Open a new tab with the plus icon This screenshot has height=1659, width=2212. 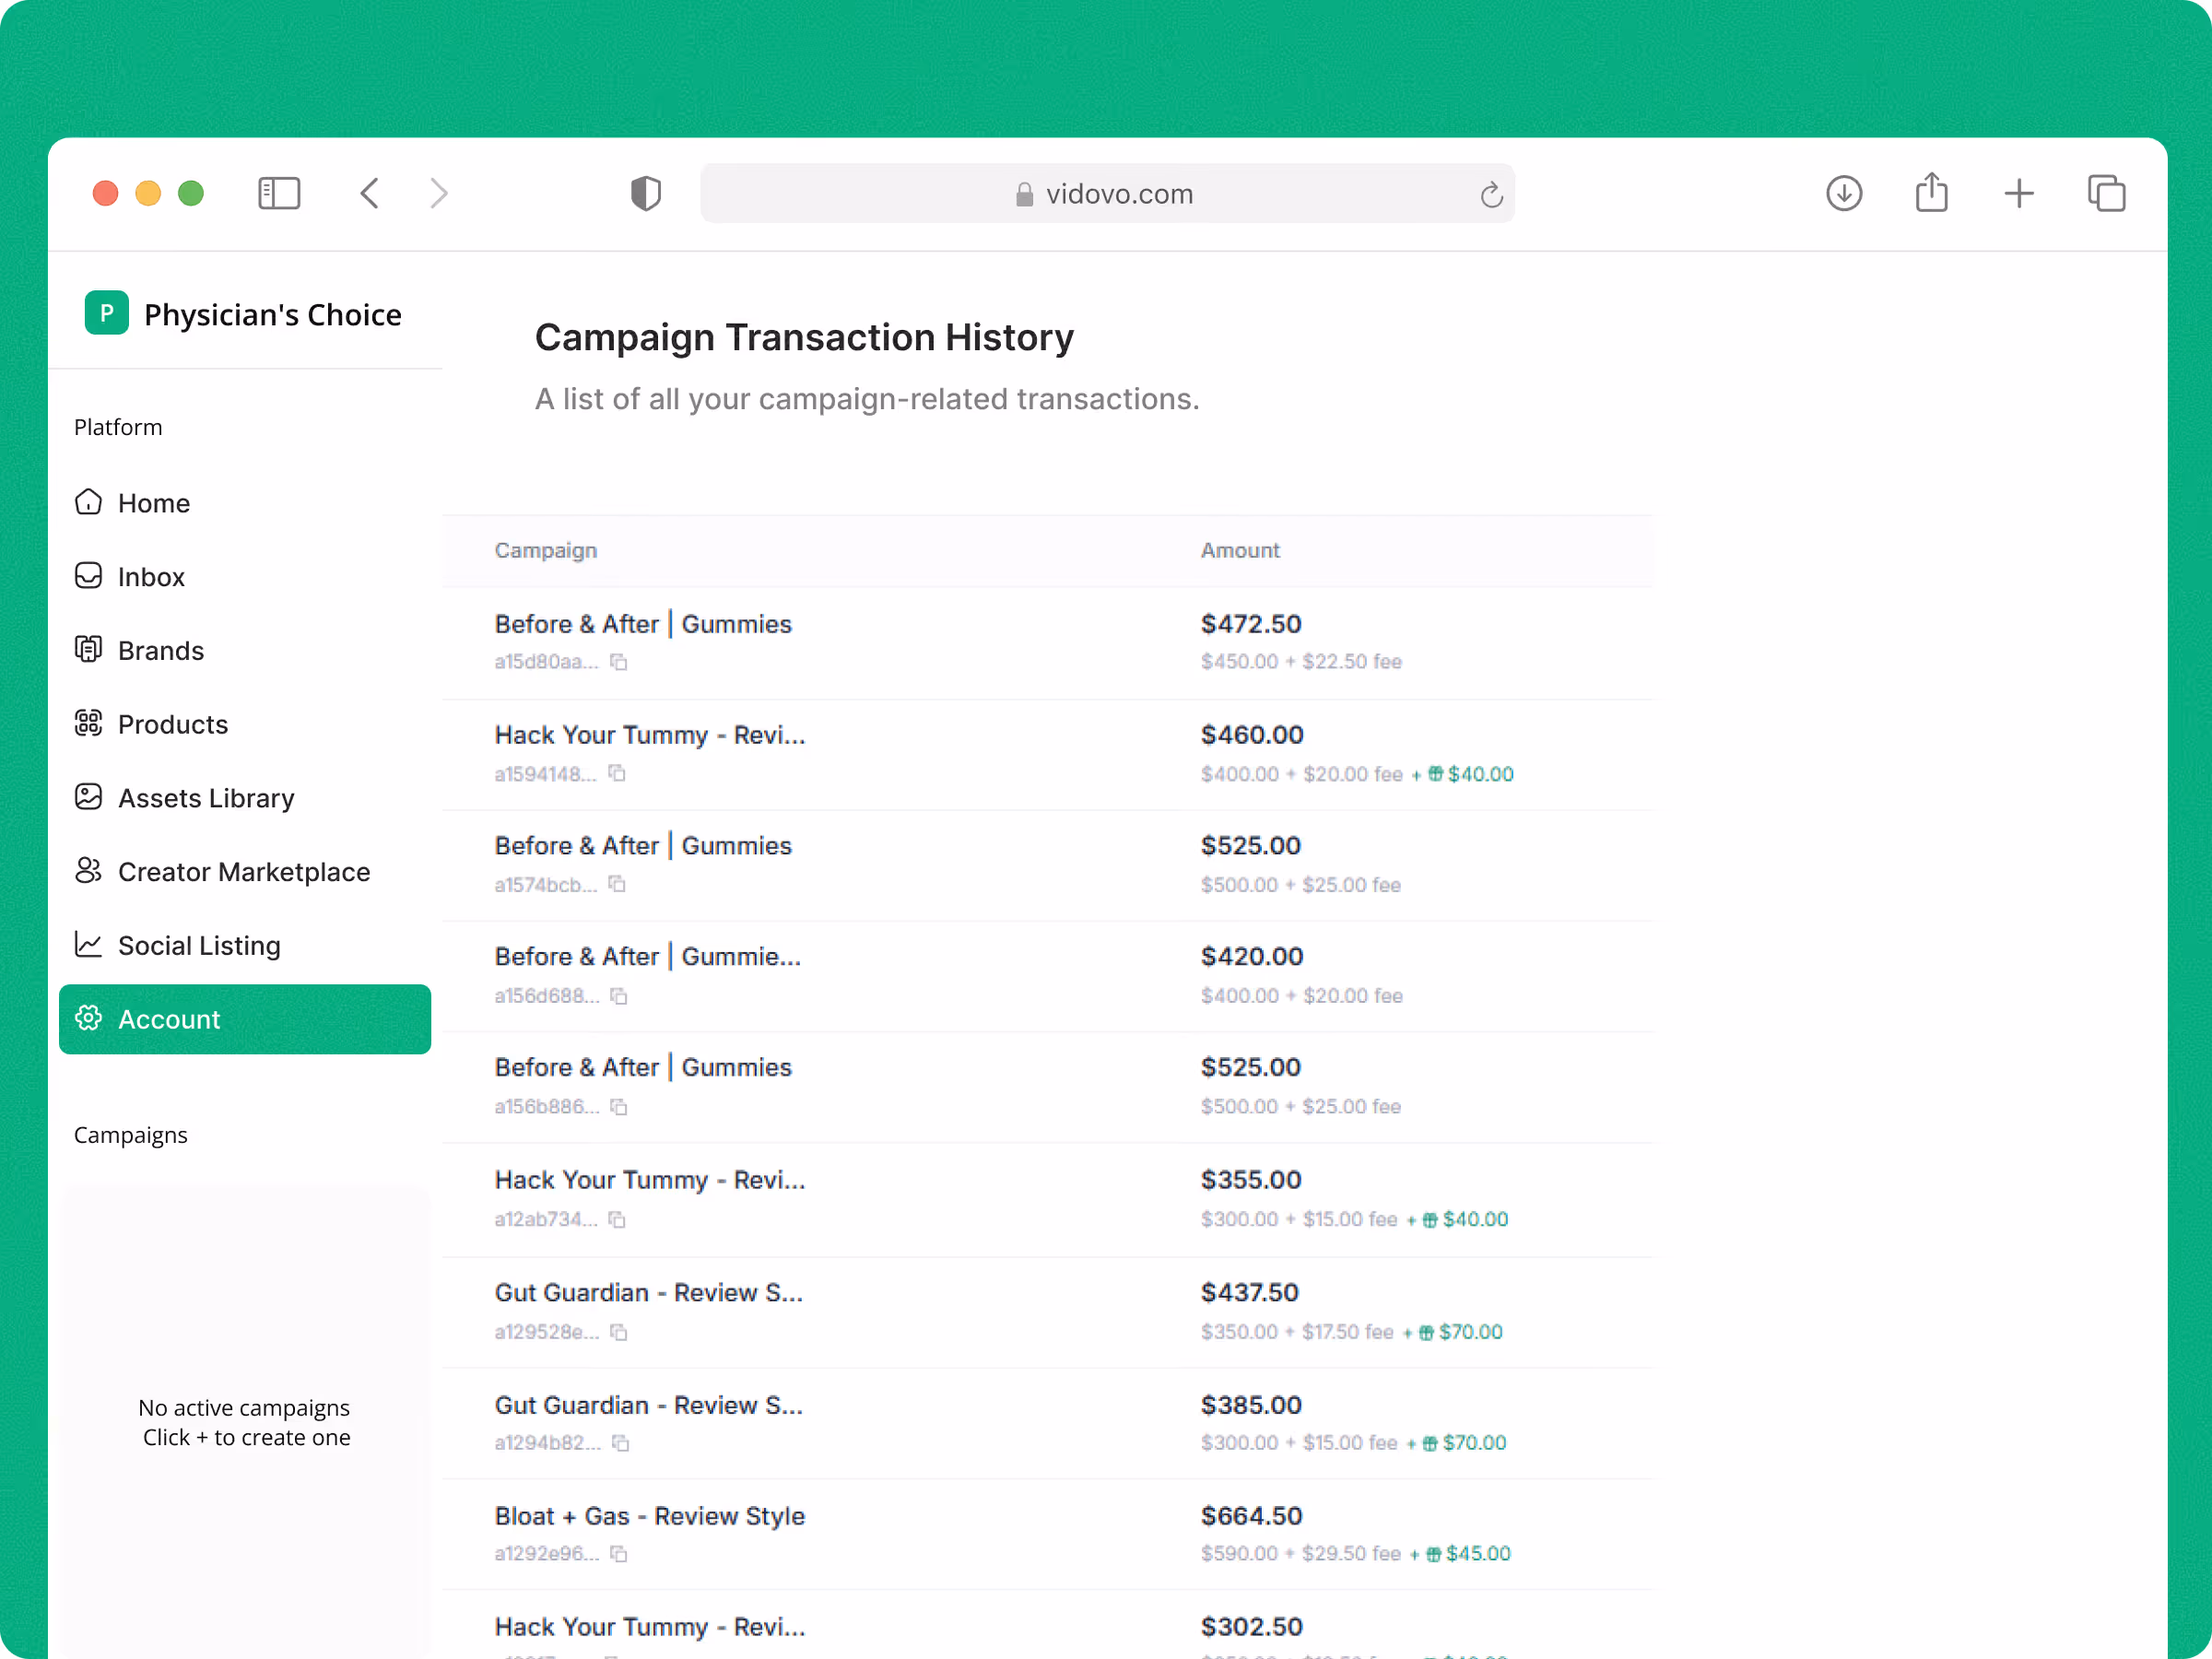pyautogui.click(x=2019, y=193)
